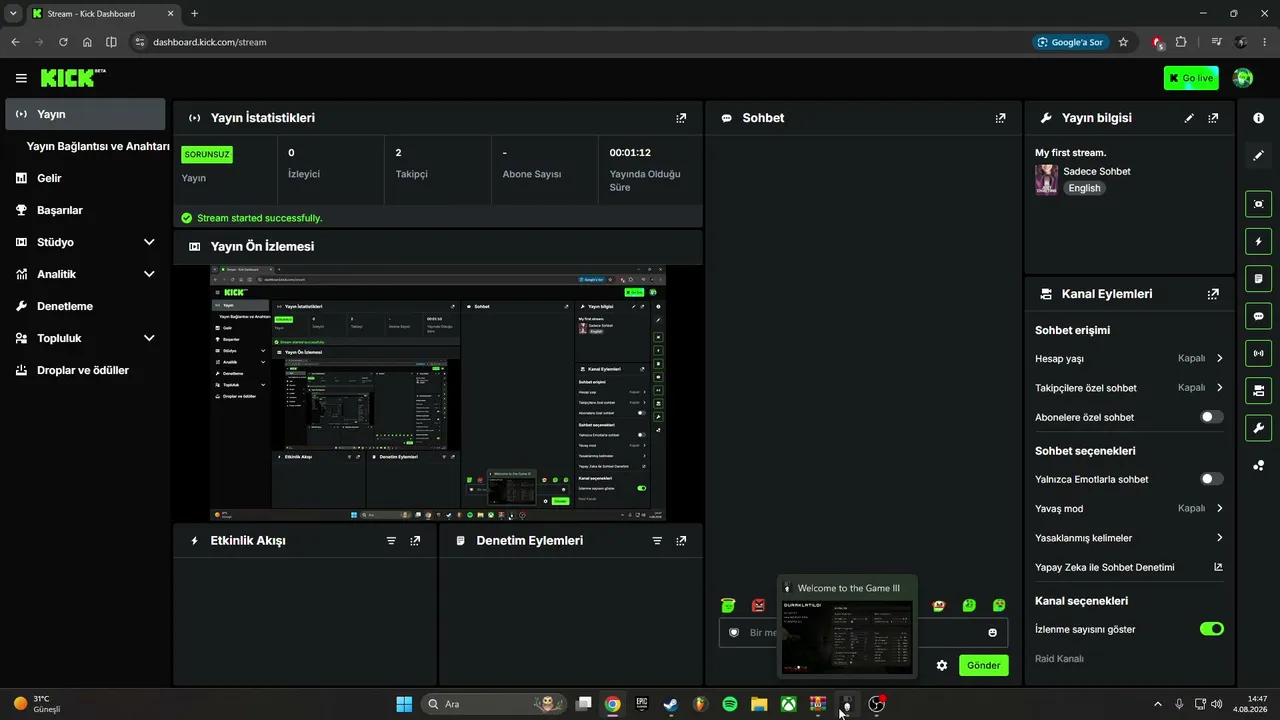Screen dimensions: 1280x720
Task: Edit stream info with Yayın bilgisi pencil
Action: coord(1189,118)
